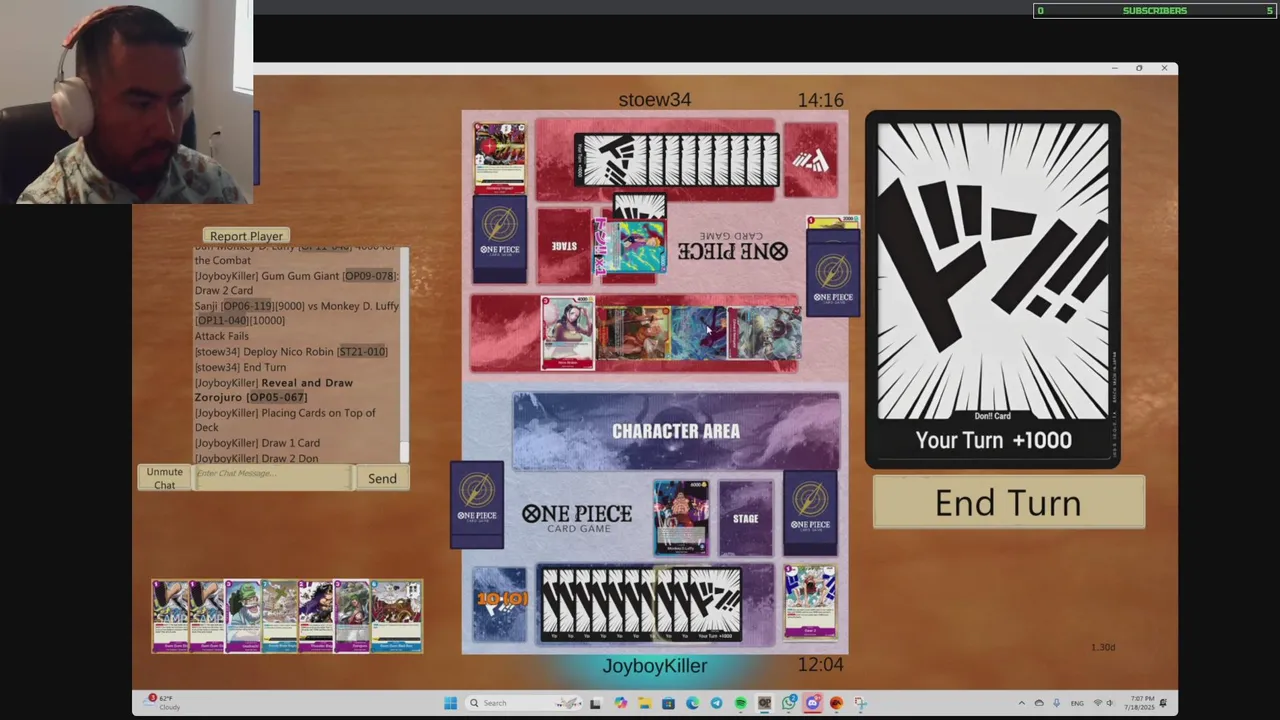Click Sanji OP06-119 link in log
The image size is (1280, 720).
click(246, 306)
